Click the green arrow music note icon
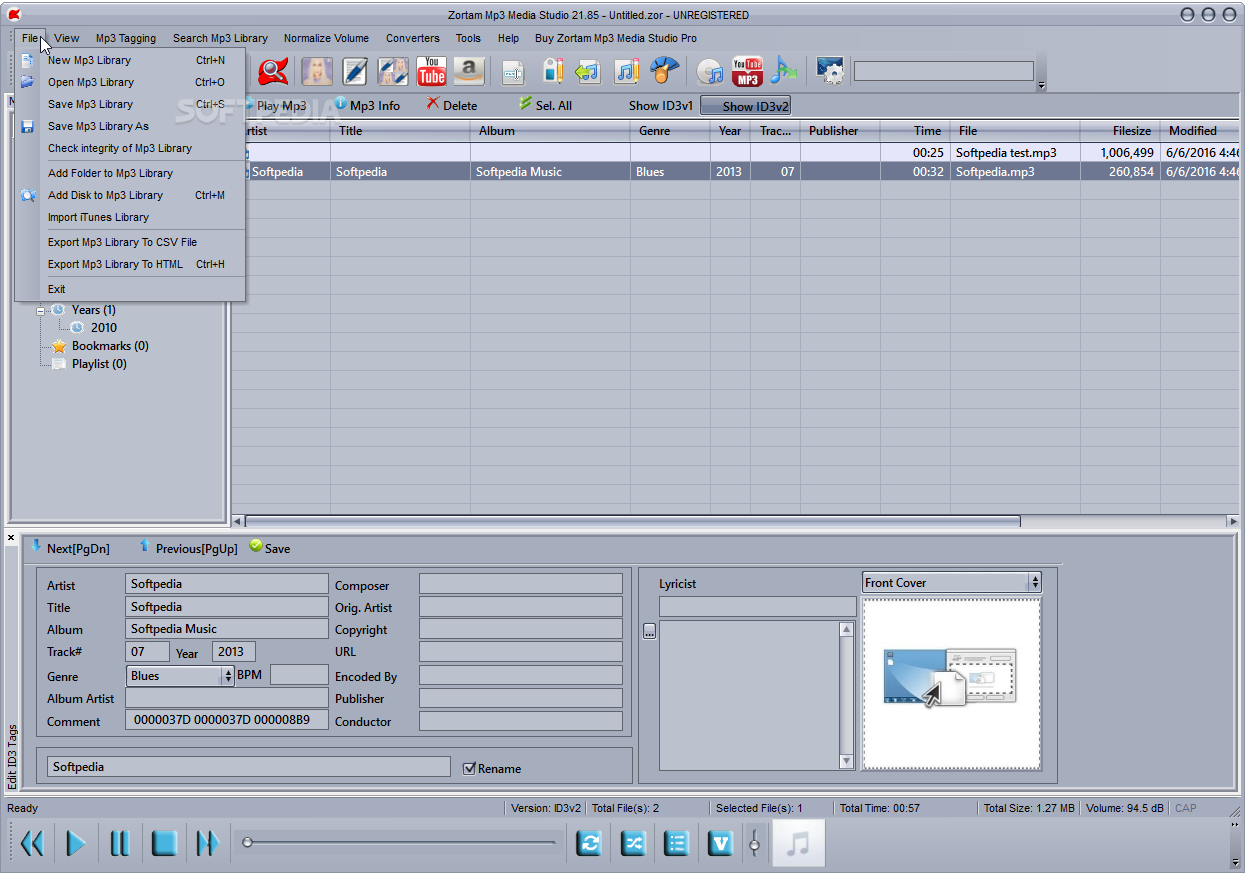 [588, 71]
